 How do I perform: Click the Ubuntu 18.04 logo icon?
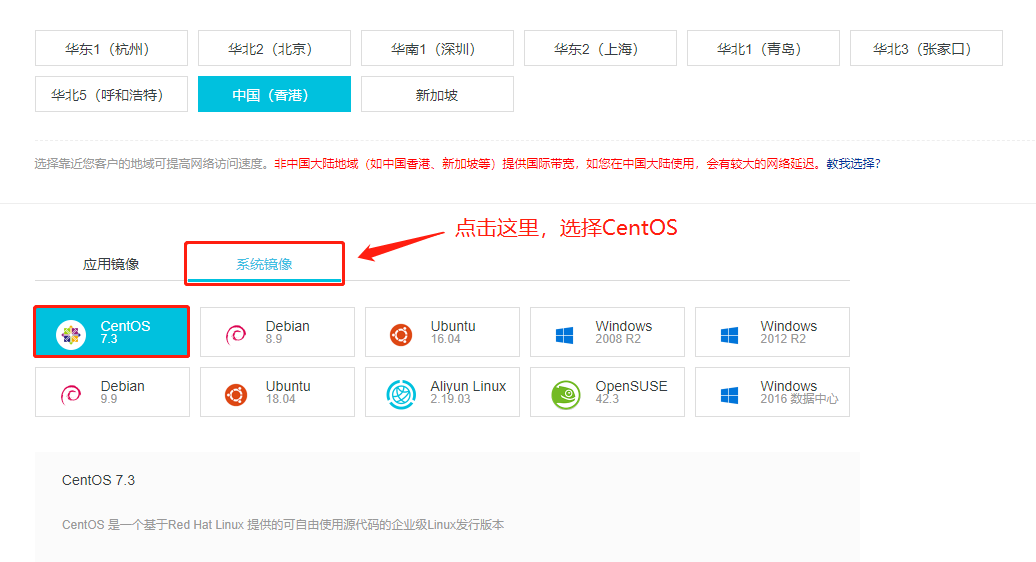[236, 394]
